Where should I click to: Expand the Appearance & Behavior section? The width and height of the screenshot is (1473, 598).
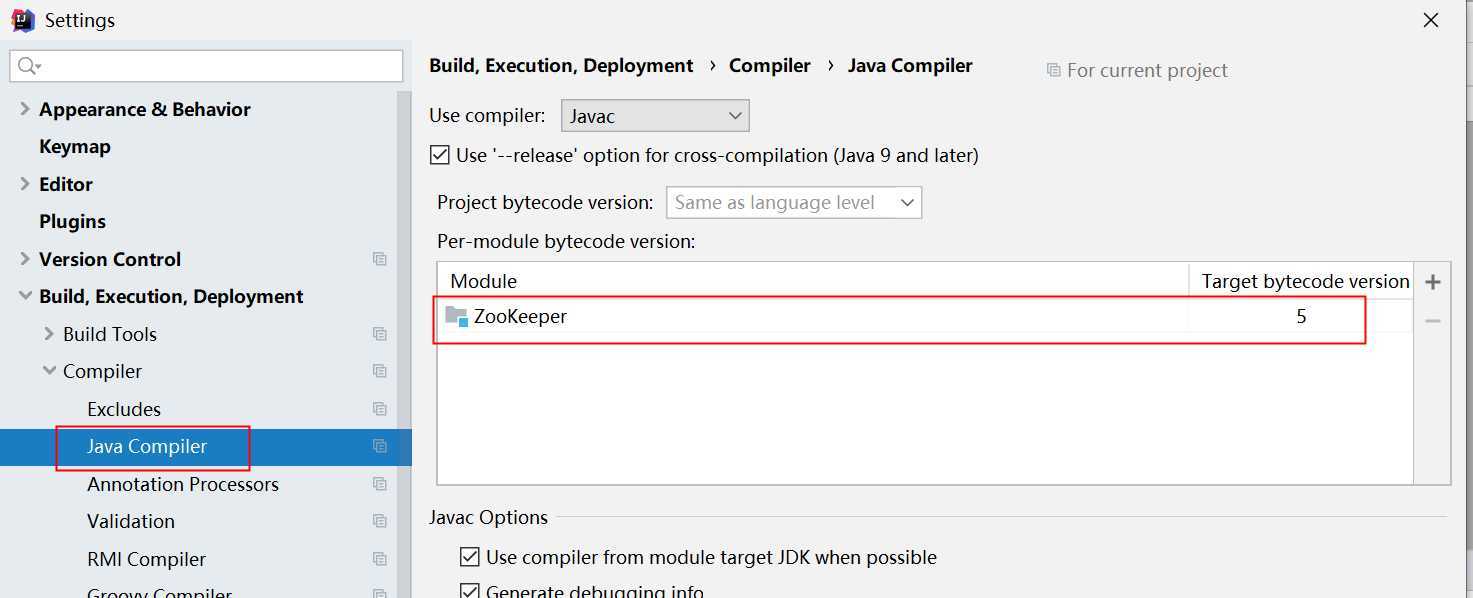click(x=25, y=109)
